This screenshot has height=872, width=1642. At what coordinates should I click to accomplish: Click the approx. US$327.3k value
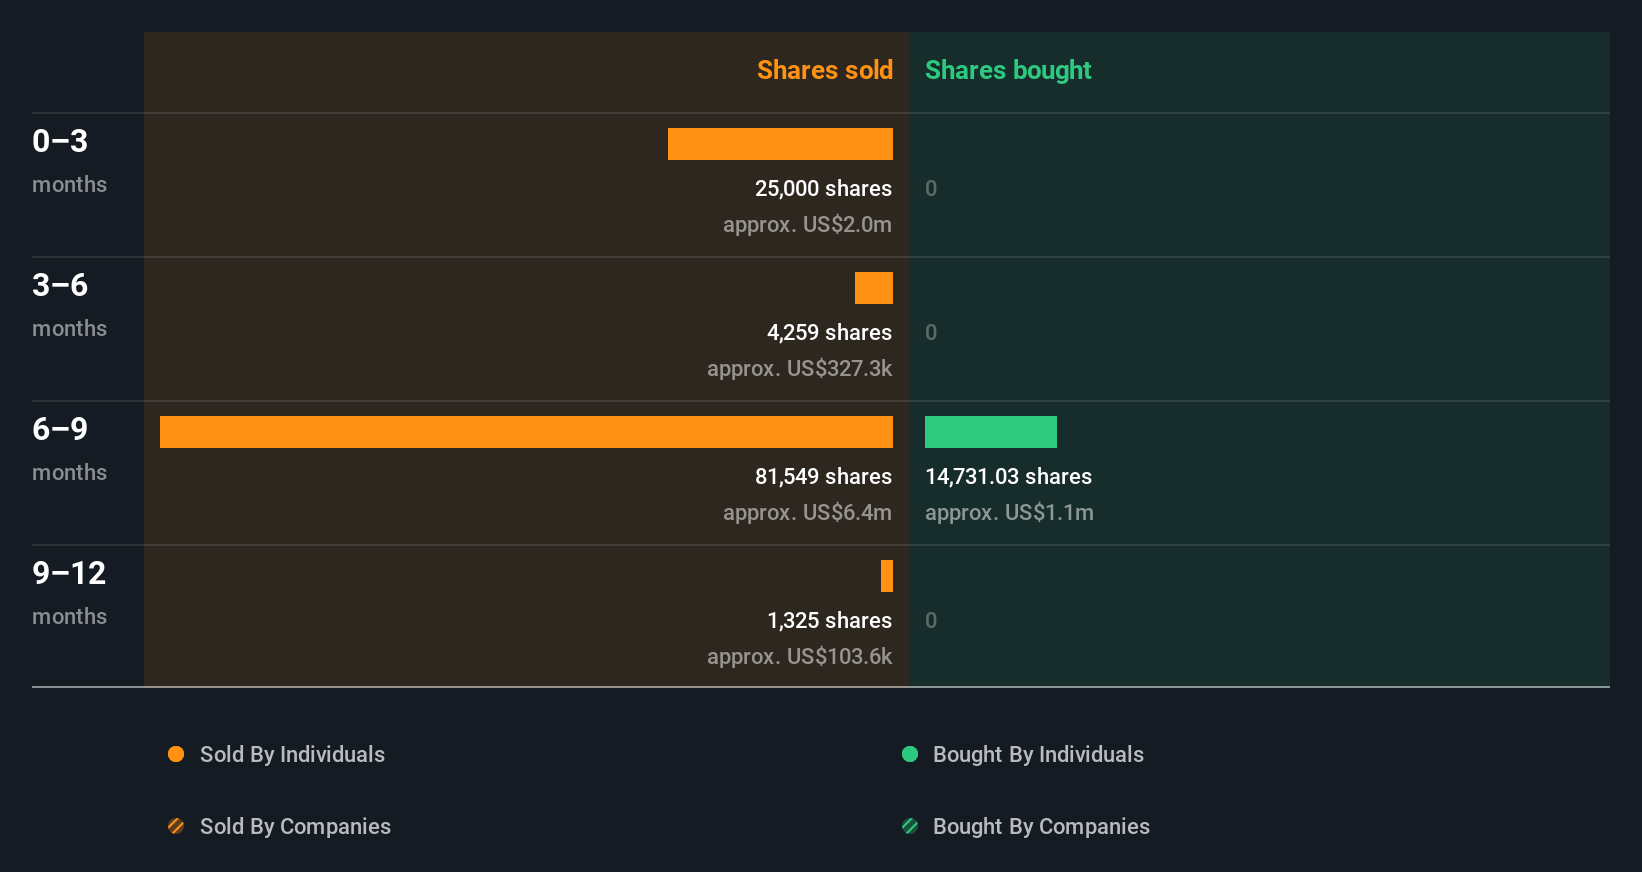(x=799, y=368)
